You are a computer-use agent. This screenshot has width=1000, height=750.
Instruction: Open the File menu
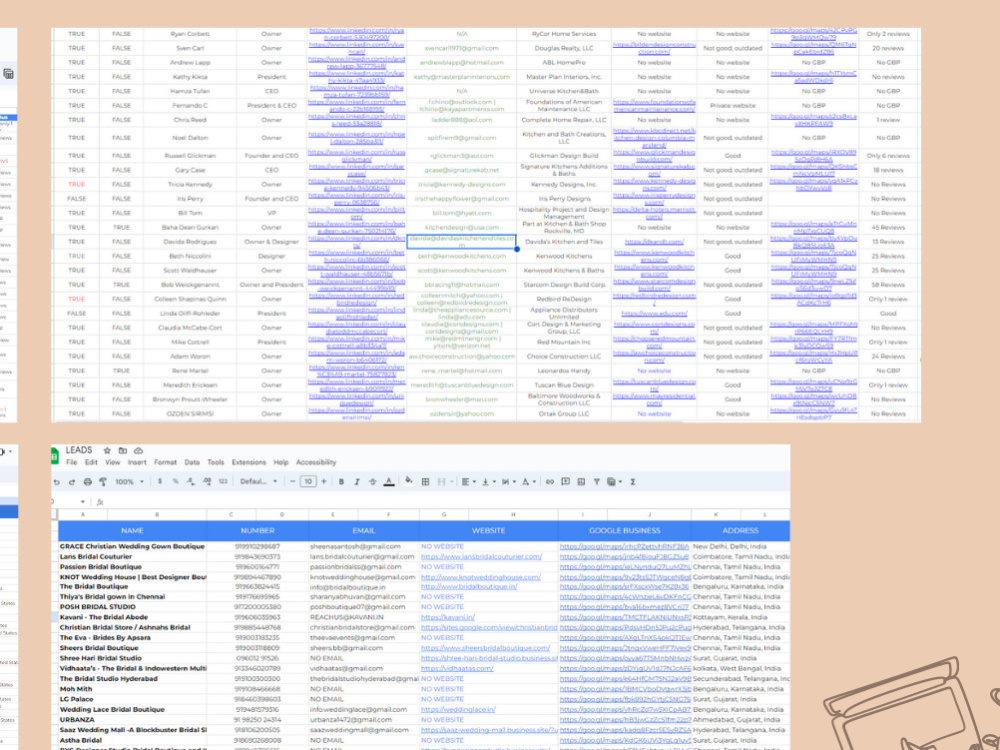[x=71, y=462]
